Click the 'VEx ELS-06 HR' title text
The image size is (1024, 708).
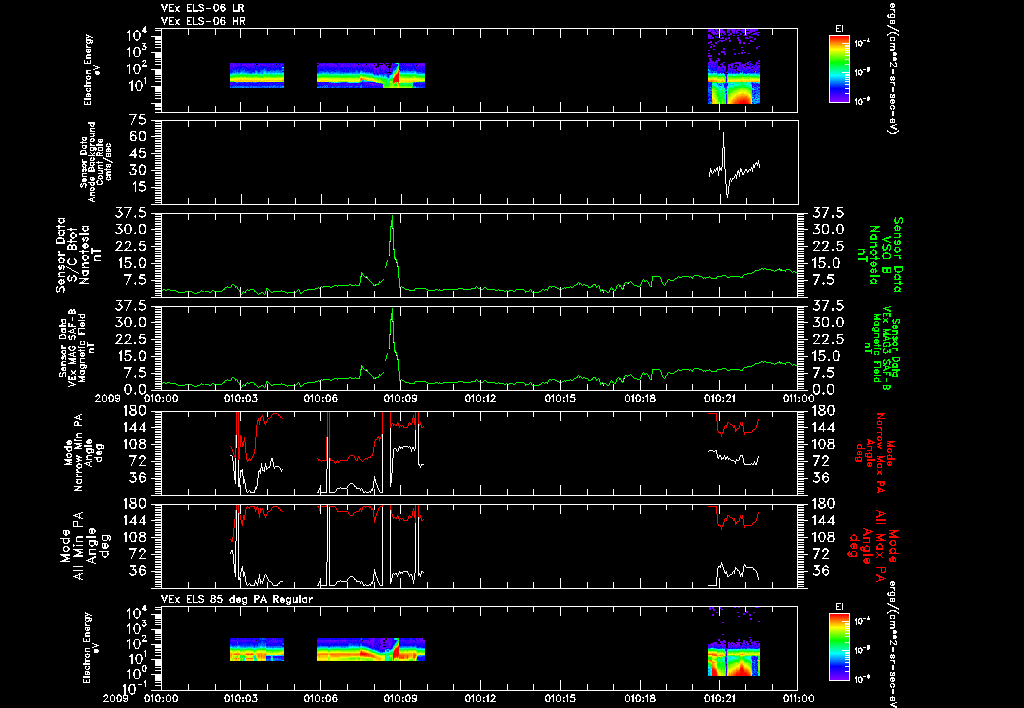tap(203, 22)
